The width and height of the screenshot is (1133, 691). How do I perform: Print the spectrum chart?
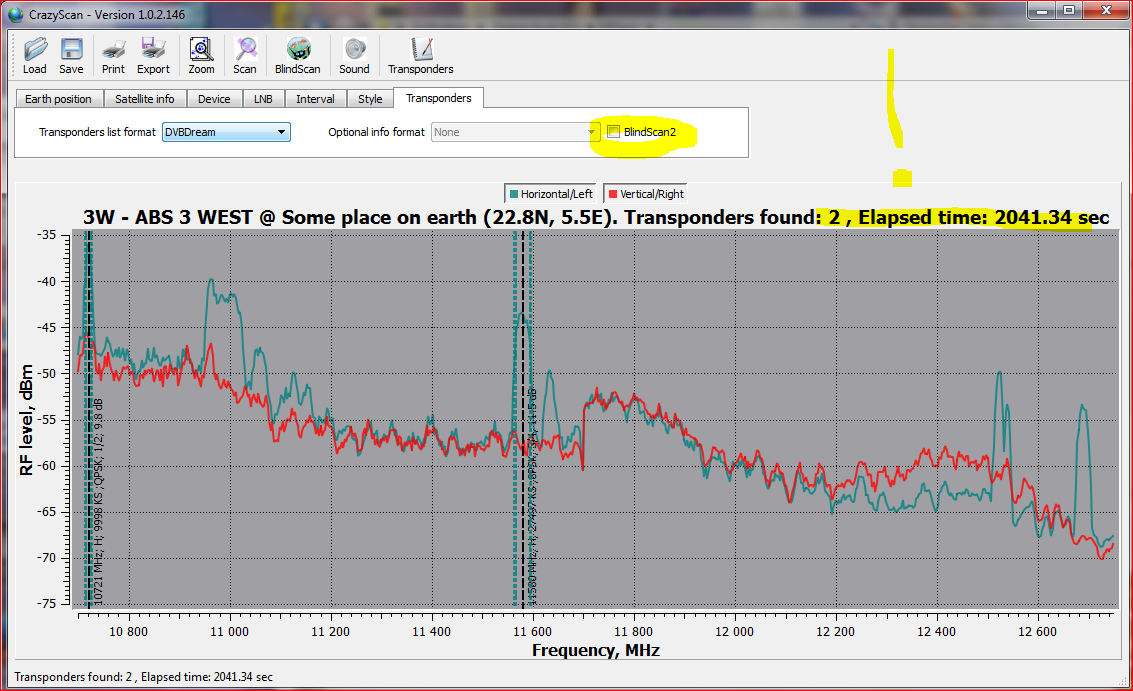(x=113, y=49)
